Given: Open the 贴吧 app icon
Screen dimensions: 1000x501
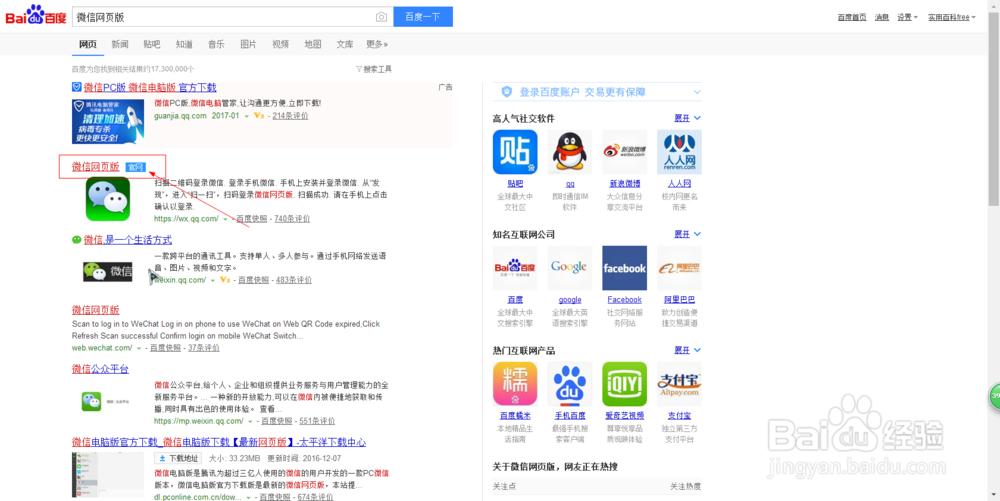Looking at the screenshot, I should 515,152.
